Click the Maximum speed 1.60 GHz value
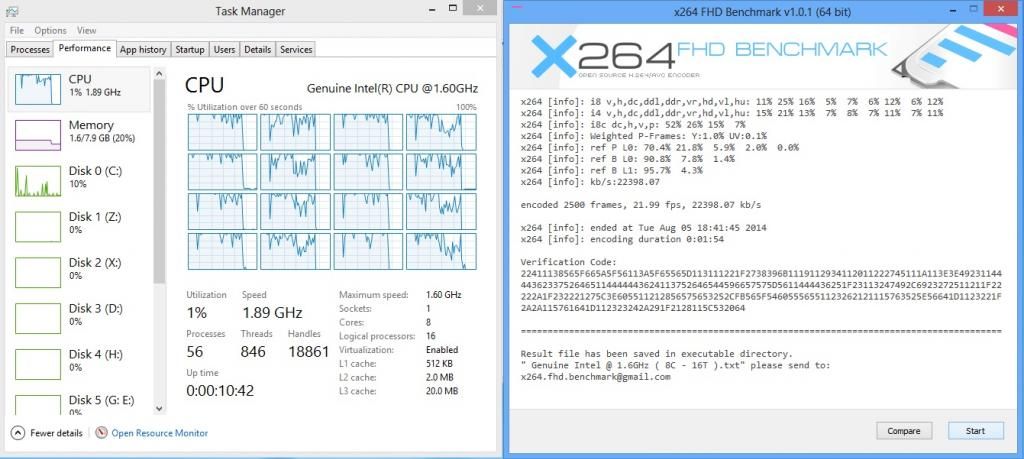The width and height of the screenshot is (1024, 459). [443, 295]
